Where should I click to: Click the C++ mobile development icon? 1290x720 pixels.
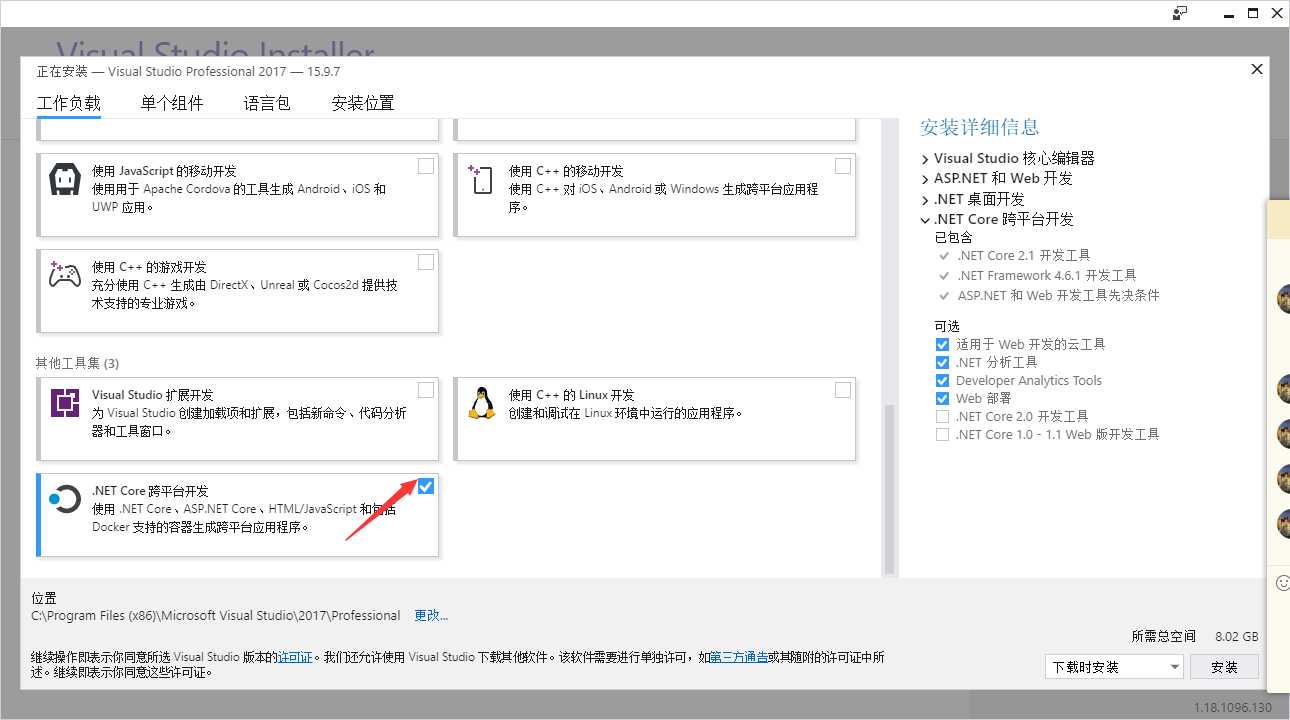(481, 180)
